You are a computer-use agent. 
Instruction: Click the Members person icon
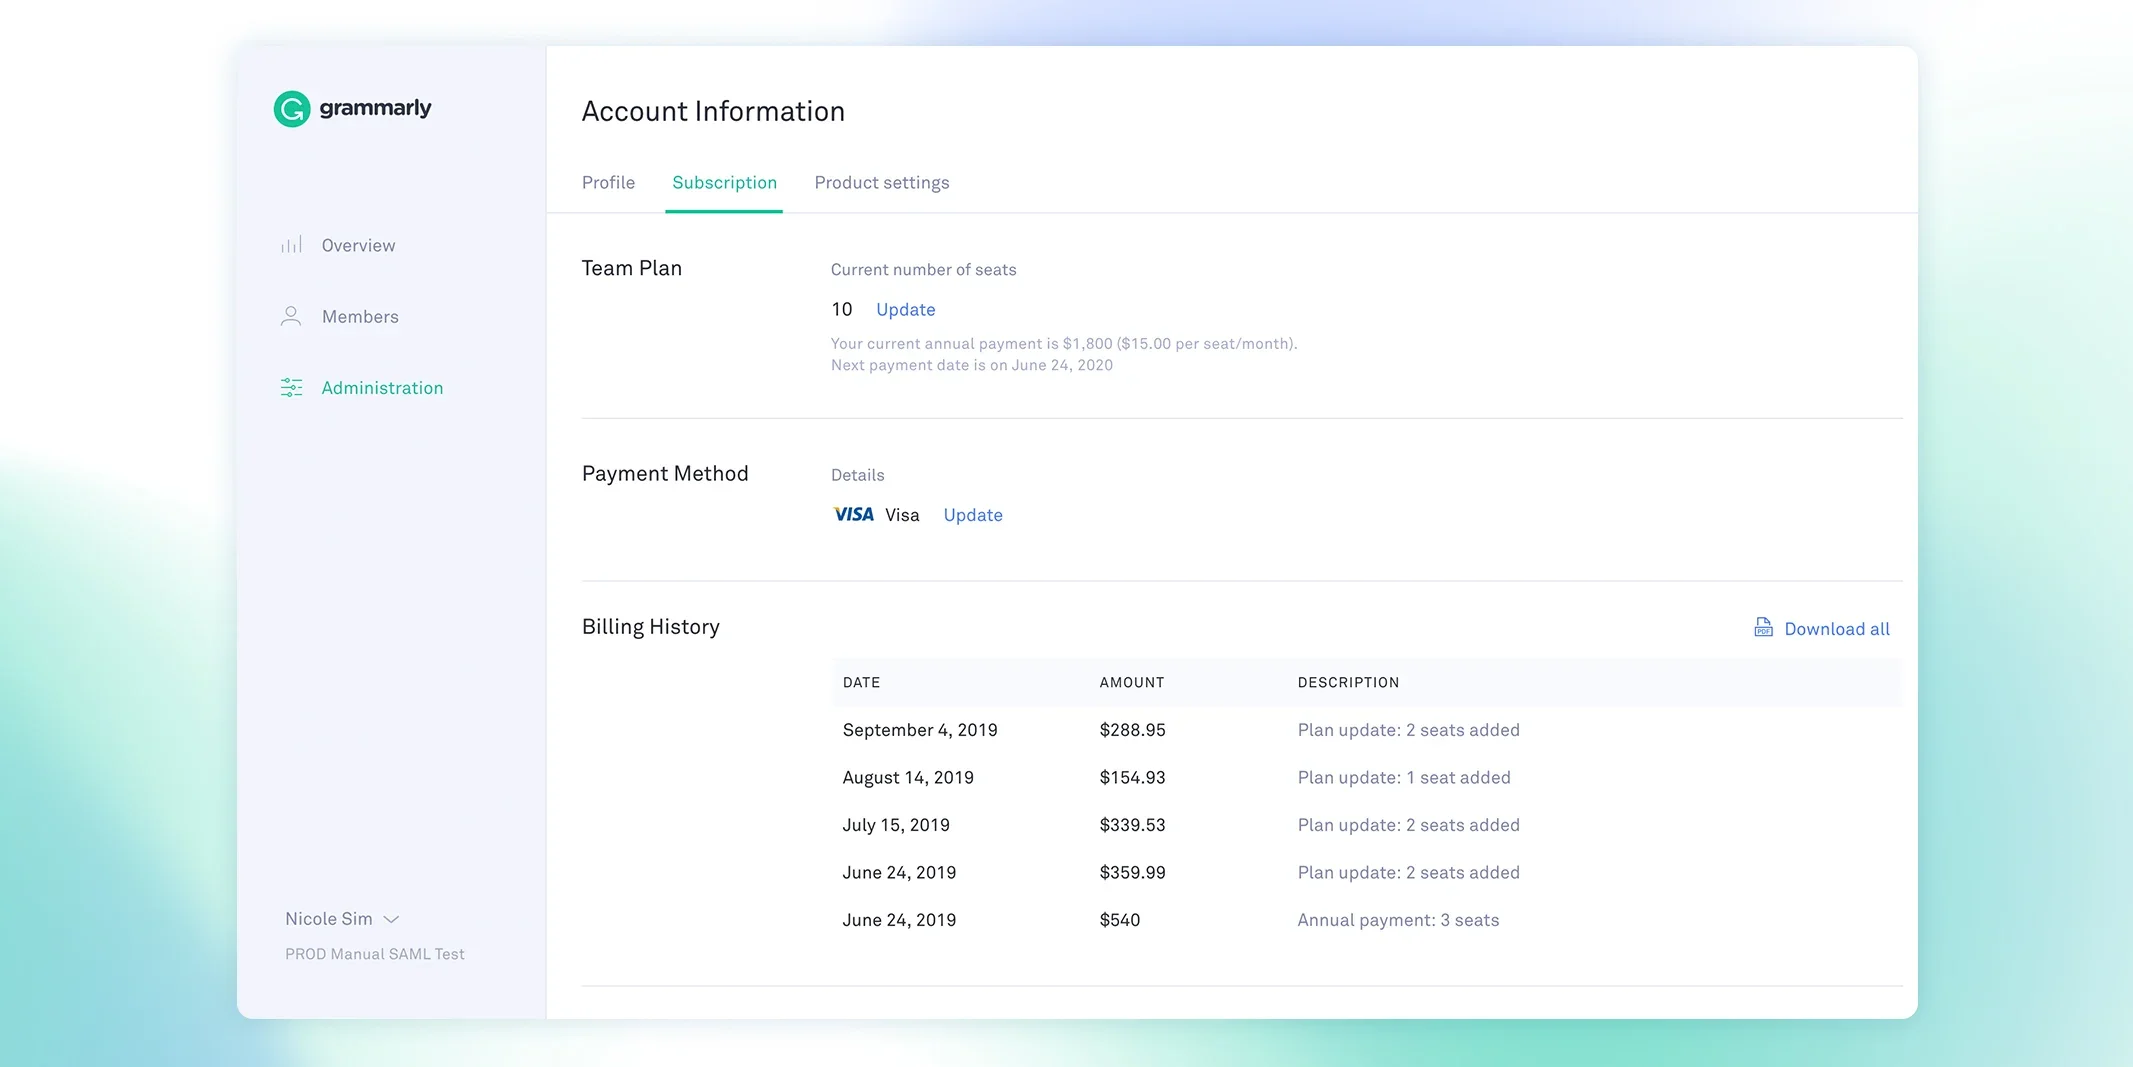(291, 317)
